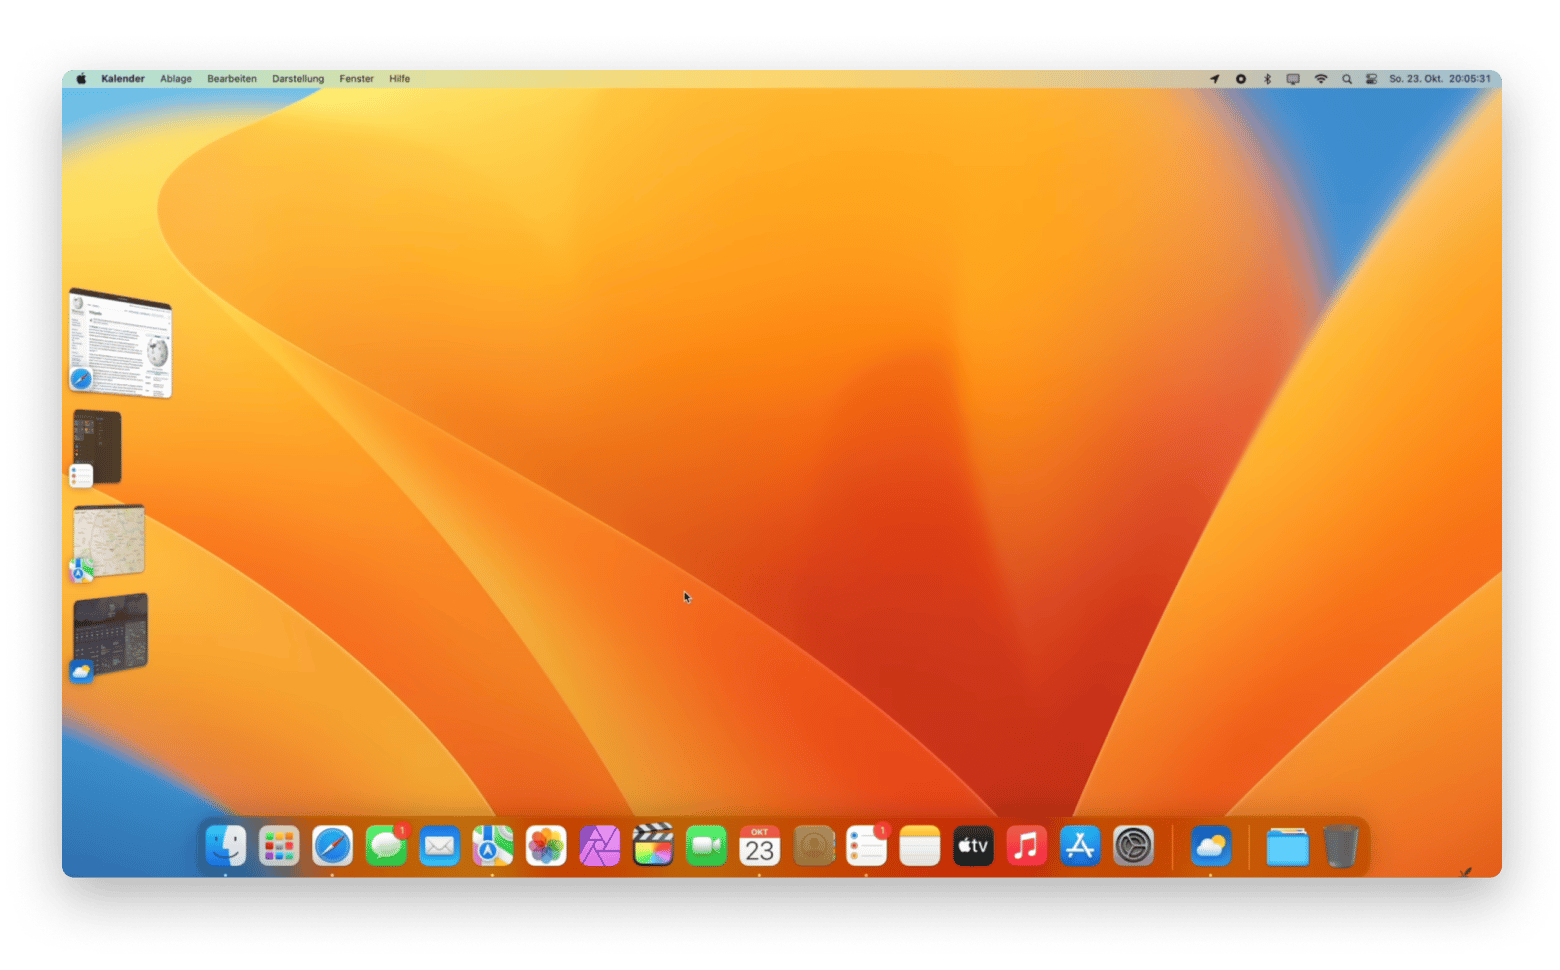
Task: Click the location arrow menu bar icon
Action: [1215, 79]
